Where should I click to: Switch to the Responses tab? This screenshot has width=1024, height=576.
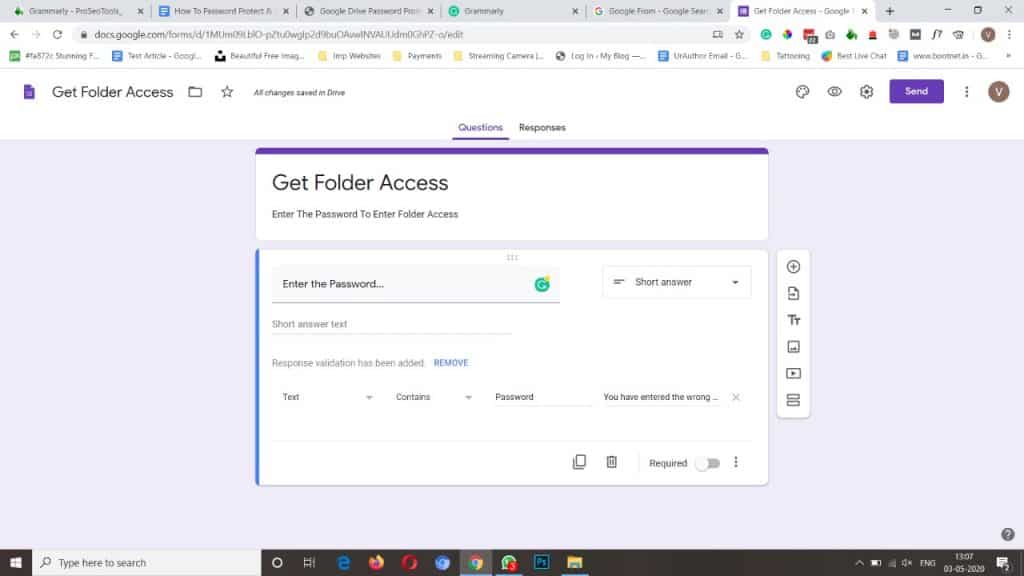click(541, 127)
